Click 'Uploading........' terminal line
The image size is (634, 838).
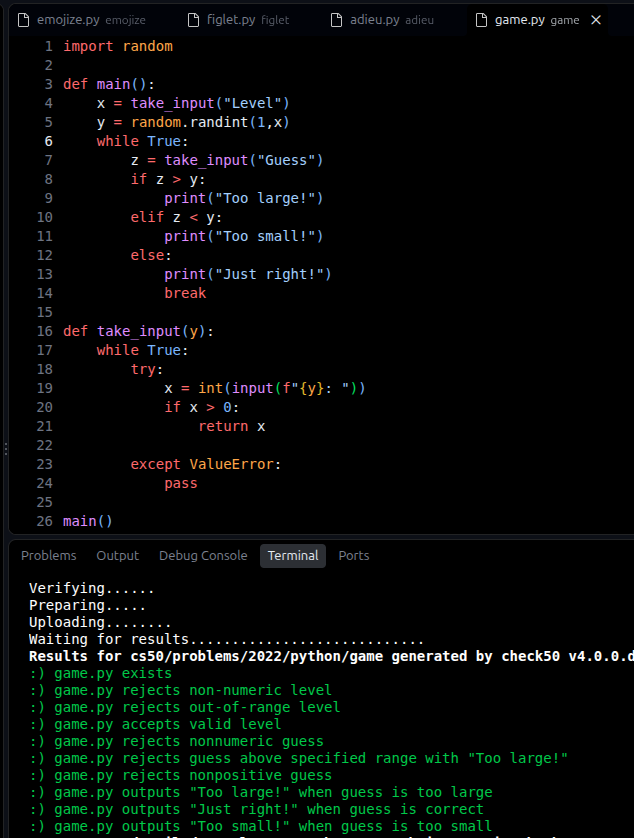tap(100, 623)
